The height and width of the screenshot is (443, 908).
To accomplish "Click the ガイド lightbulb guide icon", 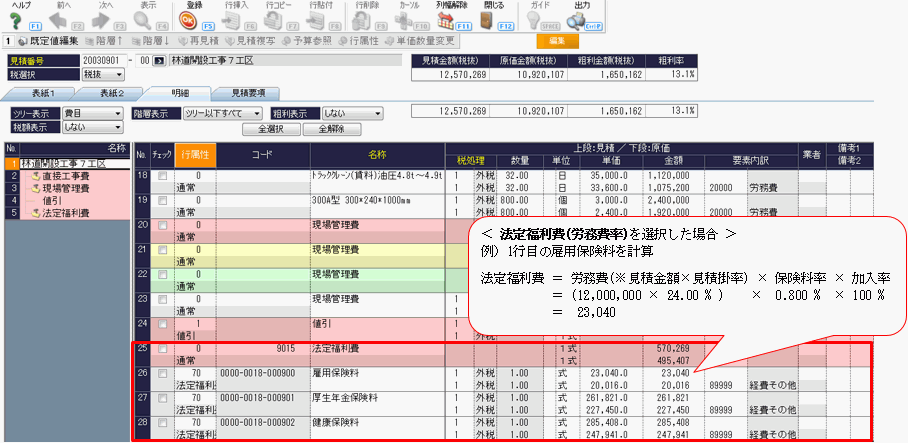I will click(x=534, y=20).
